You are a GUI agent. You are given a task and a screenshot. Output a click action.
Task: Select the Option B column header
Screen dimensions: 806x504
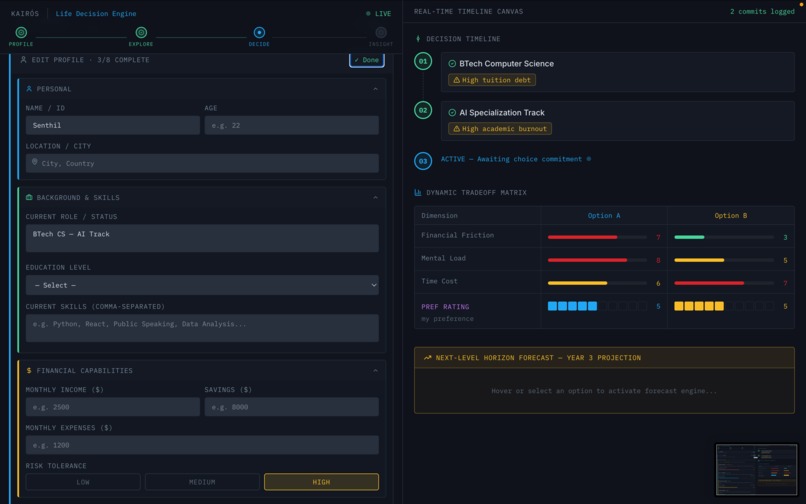730,215
